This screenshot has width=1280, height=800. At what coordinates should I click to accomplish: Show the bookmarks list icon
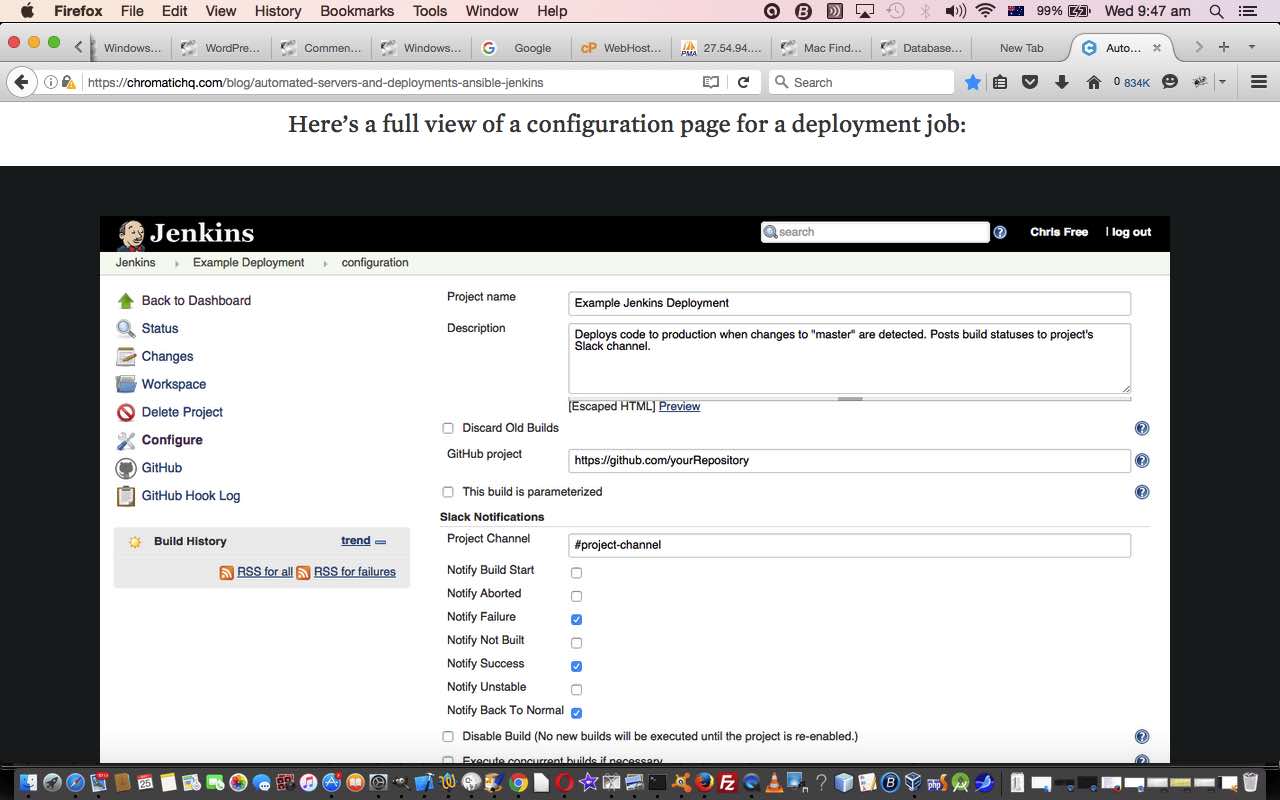click(x=1000, y=82)
